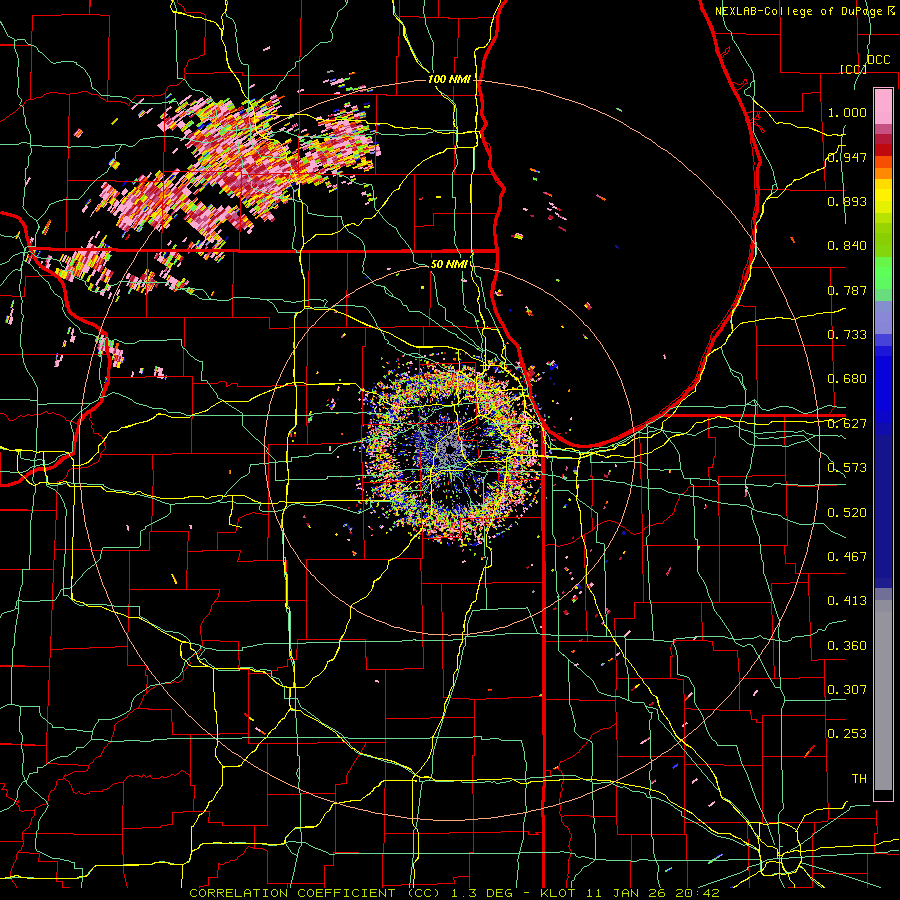900x900 pixels.
Task: Pick the dark navy segment of the color bar
Action: pos(883,511)
